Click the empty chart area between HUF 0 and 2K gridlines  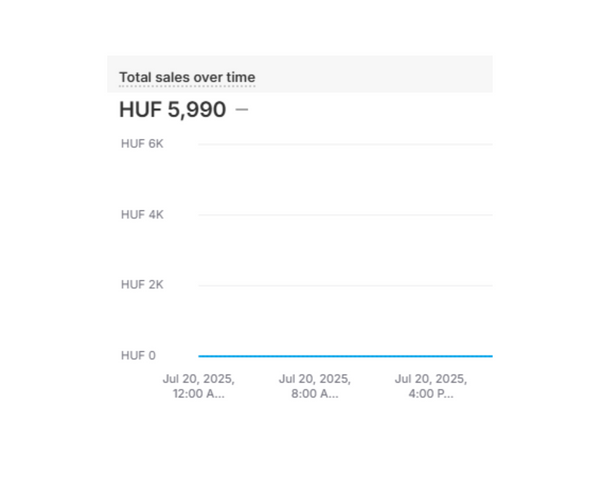(345, 320)
